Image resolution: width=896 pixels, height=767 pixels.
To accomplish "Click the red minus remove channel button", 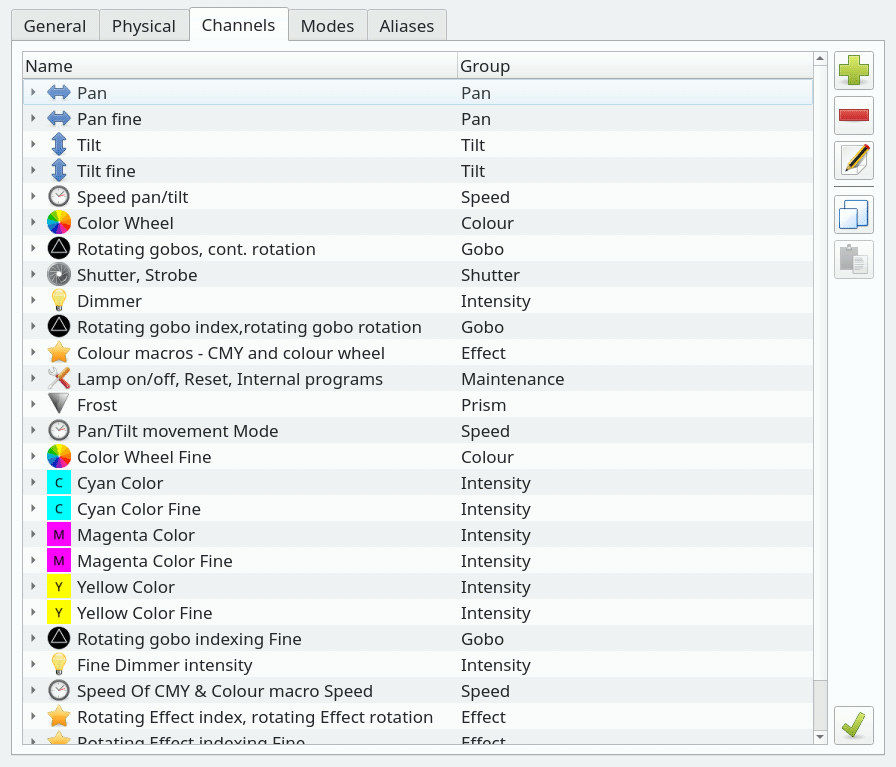I will (854, 115).
